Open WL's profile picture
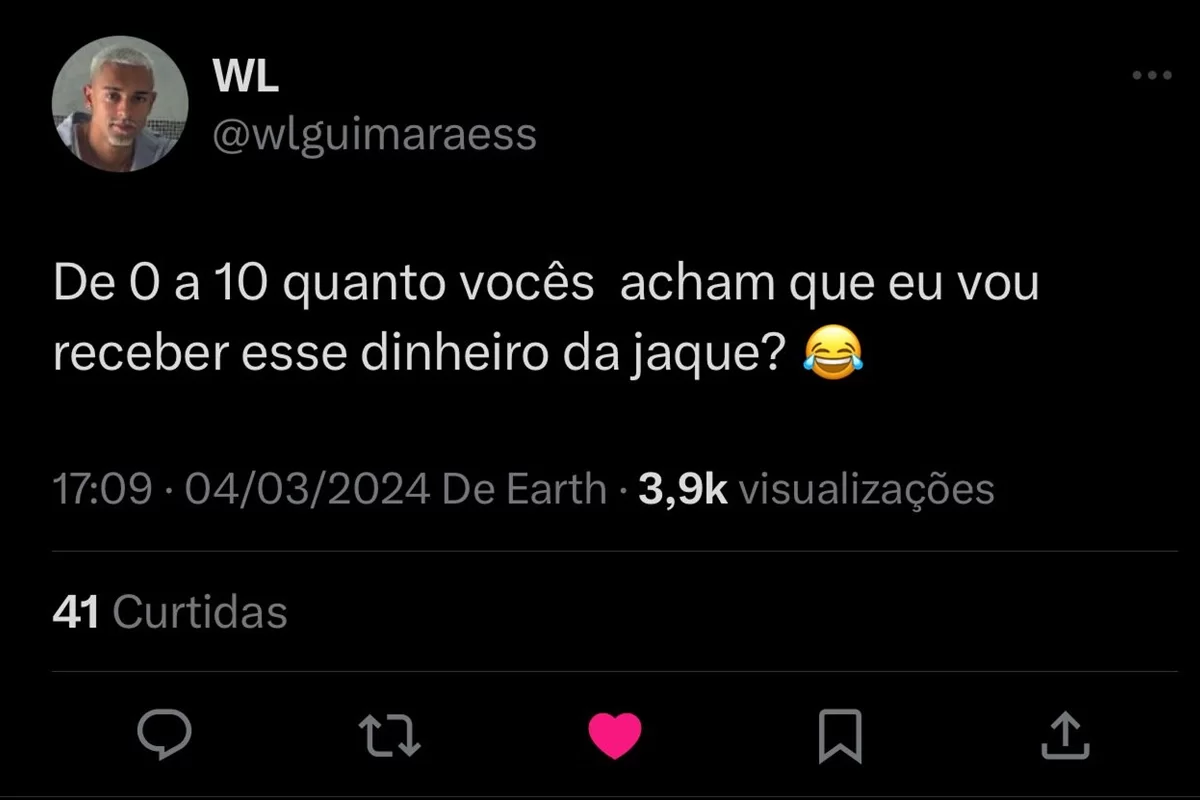The width and height of the screenshot is (1200, 800). (x=120, y=104)
